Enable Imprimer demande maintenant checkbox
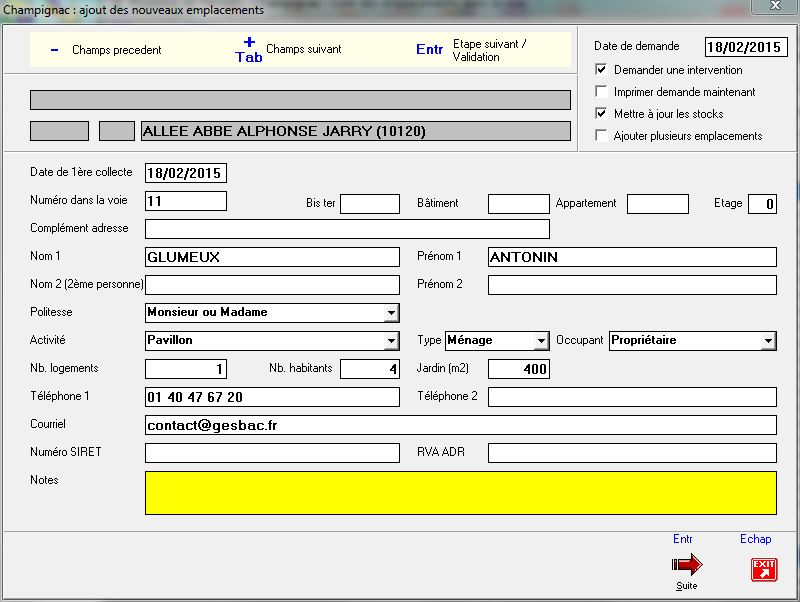This screenshot has height=602, width=800. click(x=601, y=92)
